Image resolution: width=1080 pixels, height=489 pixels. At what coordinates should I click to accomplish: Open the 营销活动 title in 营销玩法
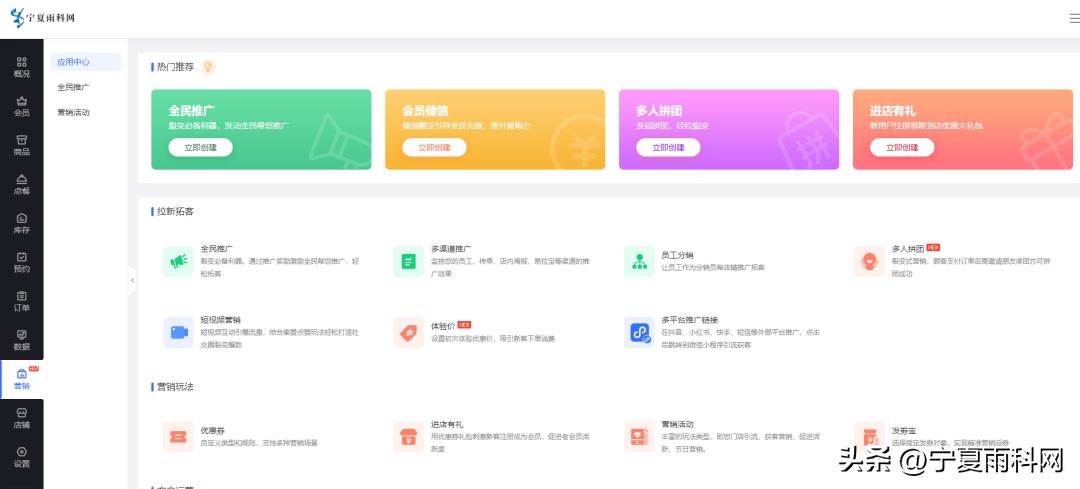[677, 424]
